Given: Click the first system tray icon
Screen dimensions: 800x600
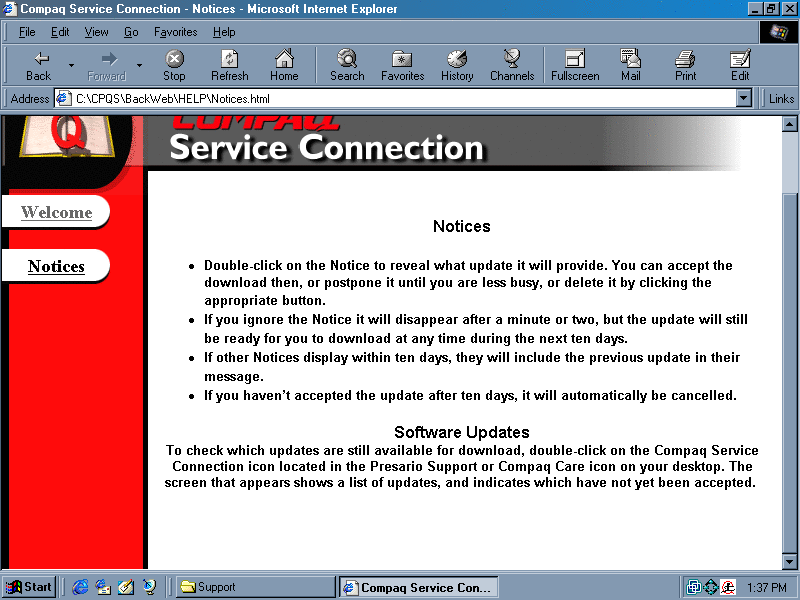Looking at the screenshot, I should pyautogui.click(x=694, y=587).
